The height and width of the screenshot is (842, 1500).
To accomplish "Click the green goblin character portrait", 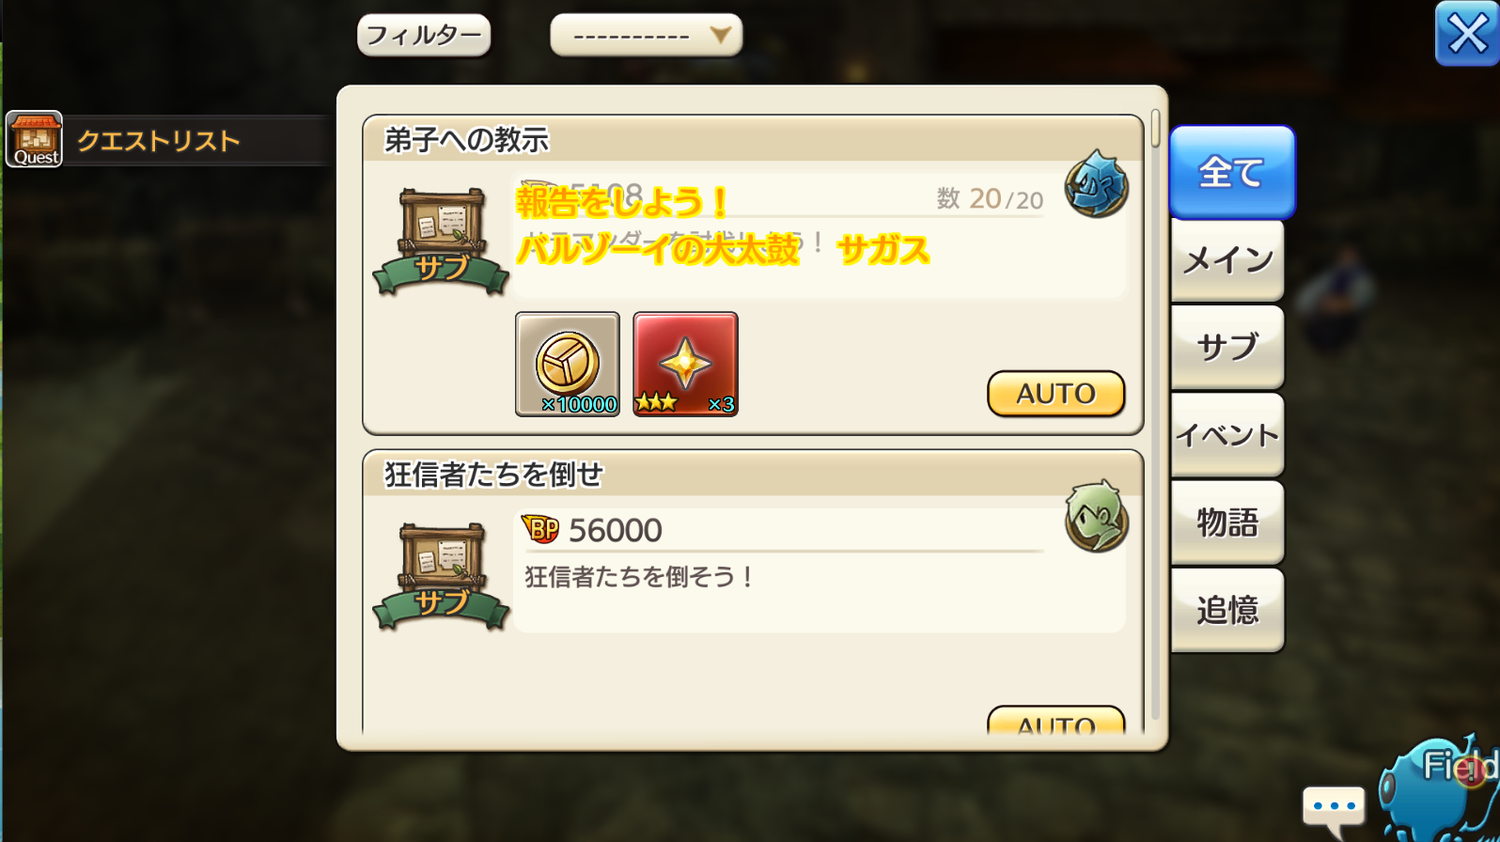I will pyautogui.click(x=1096, y=517).
